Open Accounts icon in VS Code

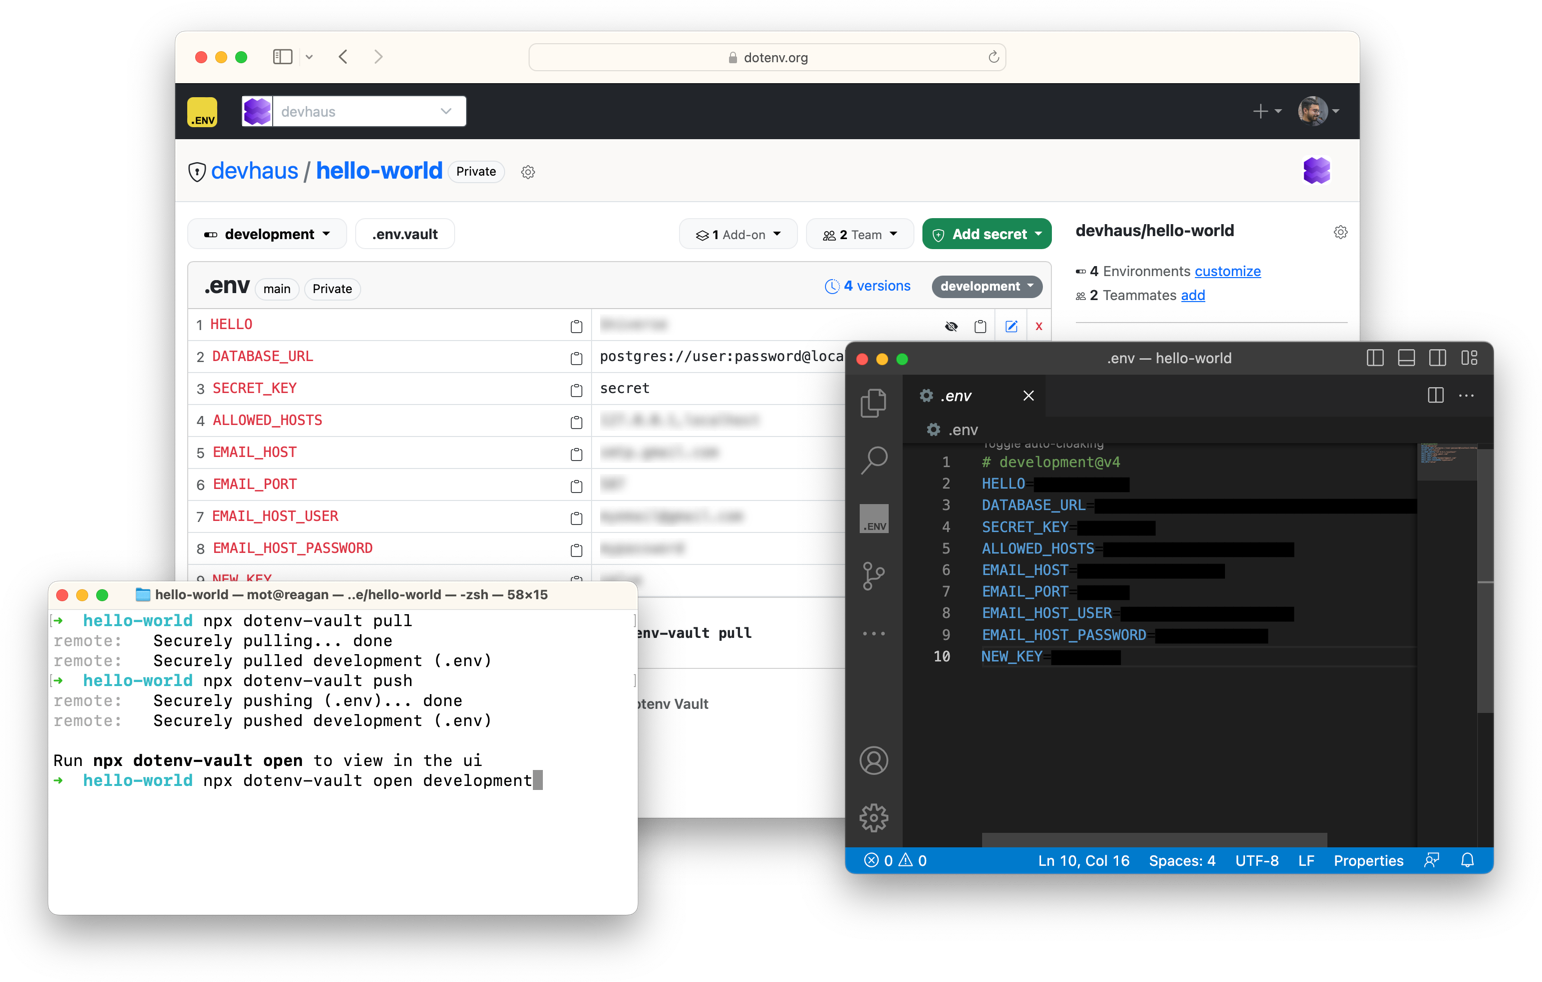[874, 761]
